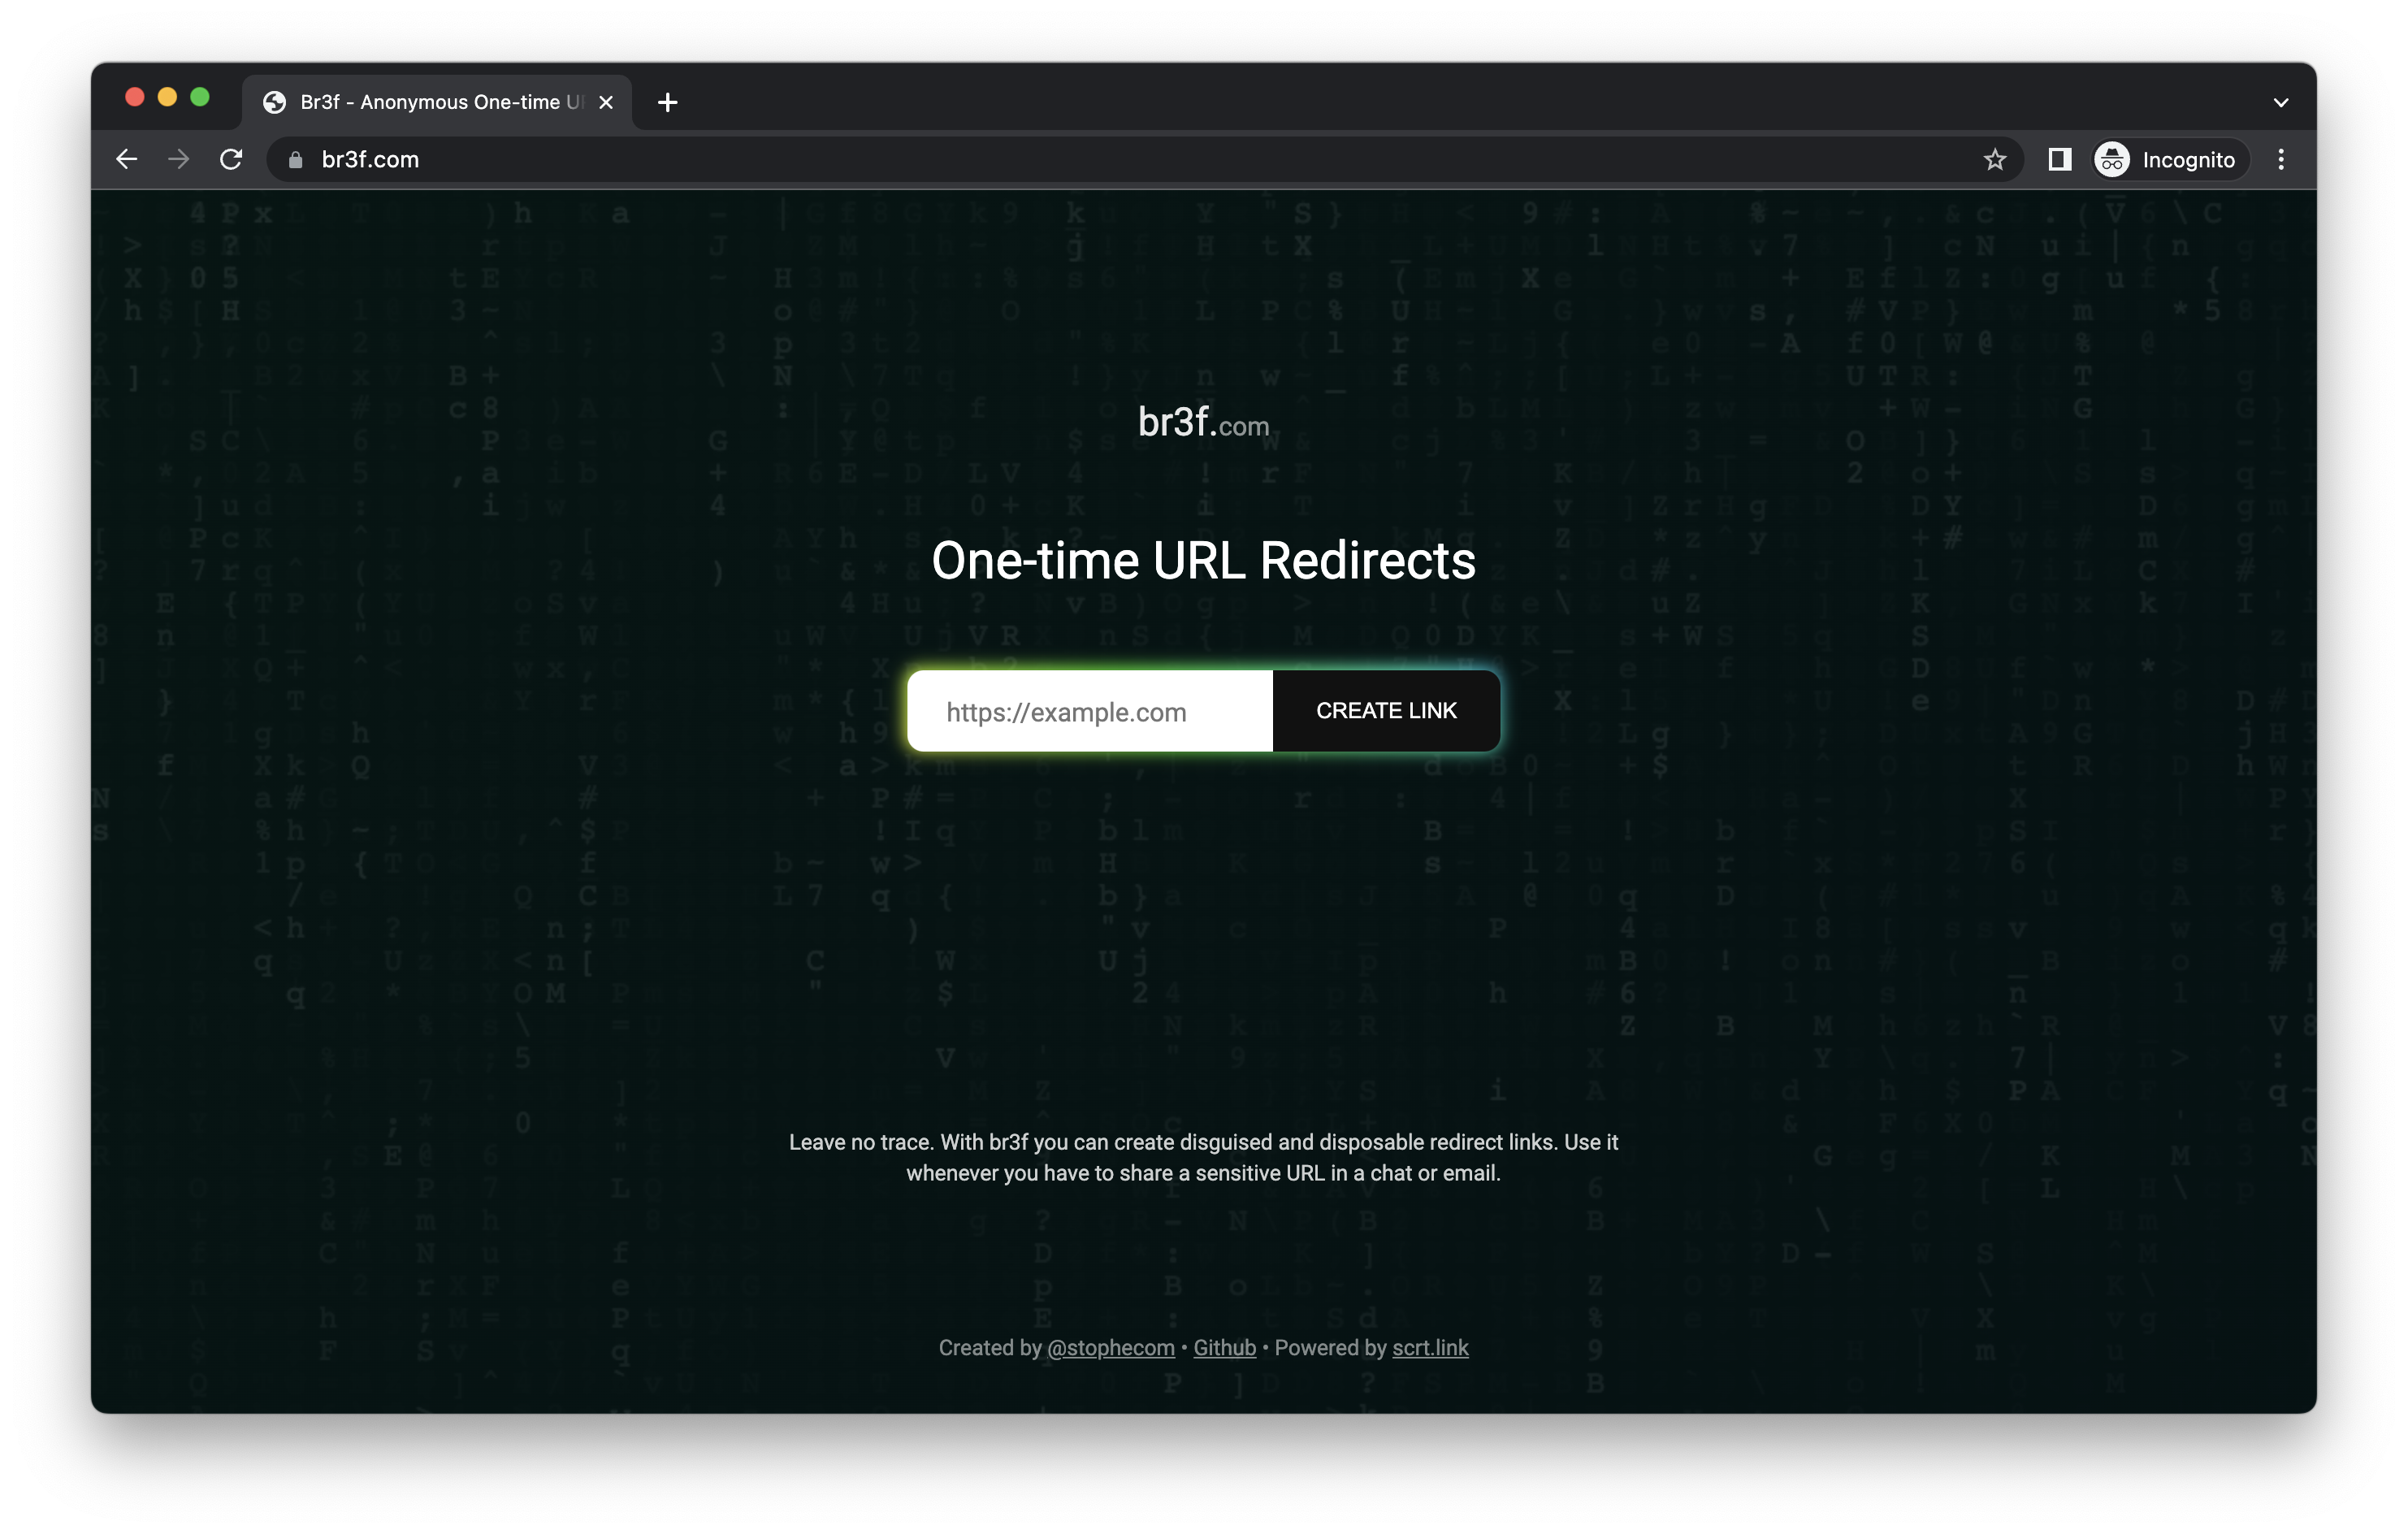Visit the scrt.link footer link
This screenshot has width=2408, height=1534.
[x=1430, y=1348]
